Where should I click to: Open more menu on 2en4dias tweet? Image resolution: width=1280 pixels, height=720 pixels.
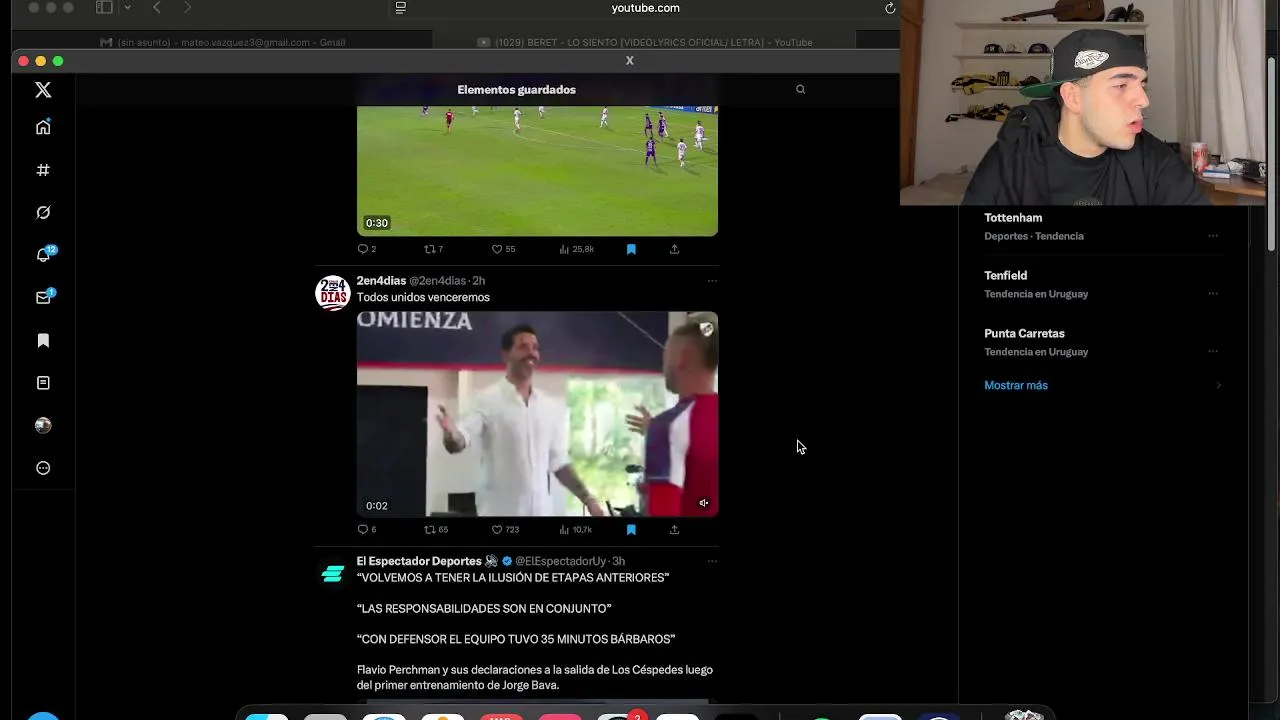pyautogui.click(x=712, y=281)
